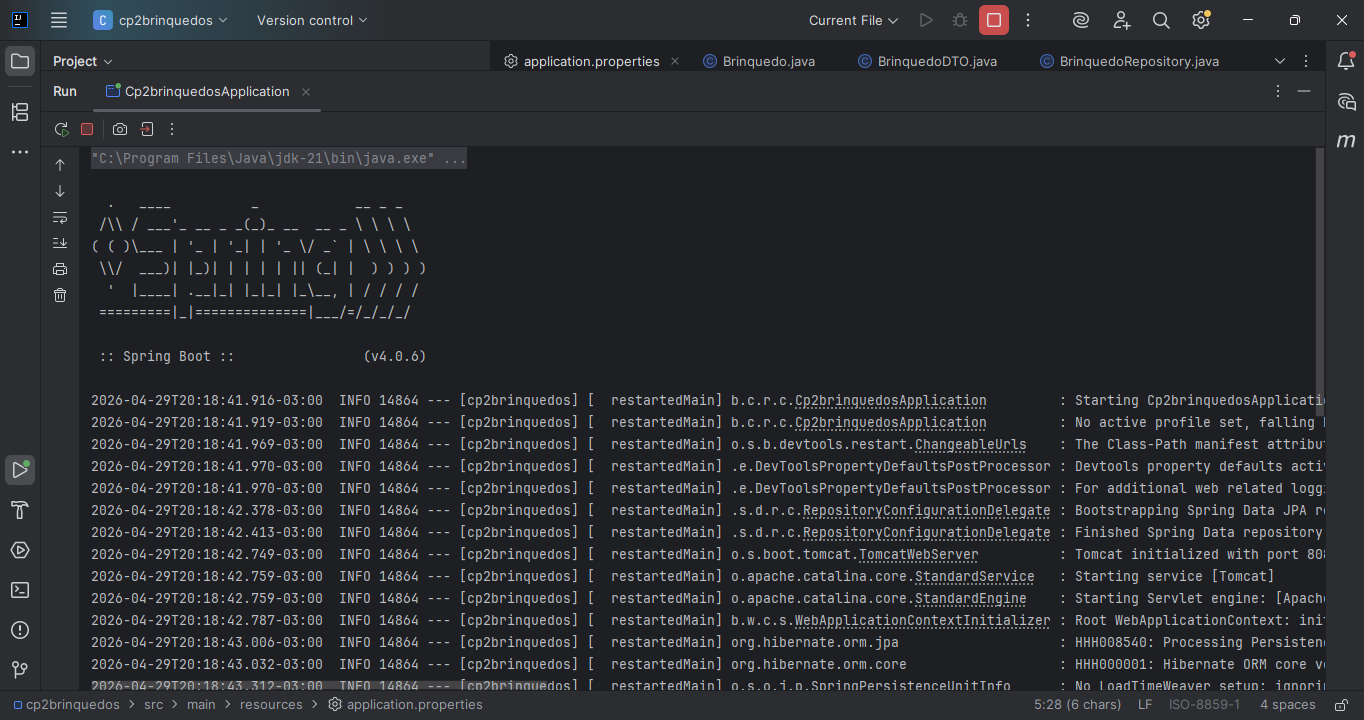
Task: Open the Project tool window folder icon
Action: (20, 61)
